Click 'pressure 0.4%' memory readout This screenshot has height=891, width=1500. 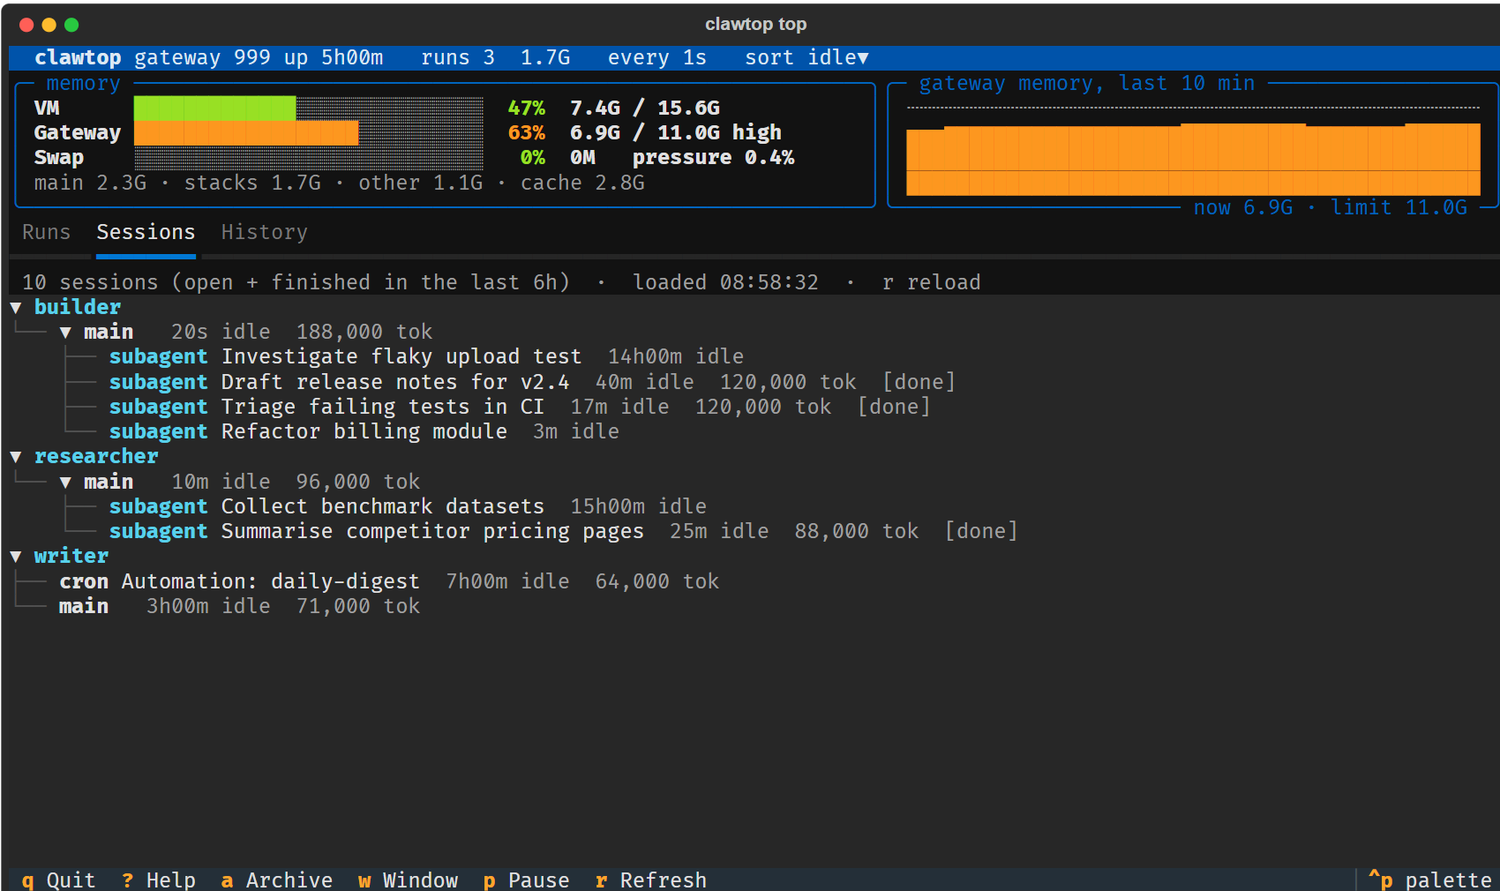(713, 158)
